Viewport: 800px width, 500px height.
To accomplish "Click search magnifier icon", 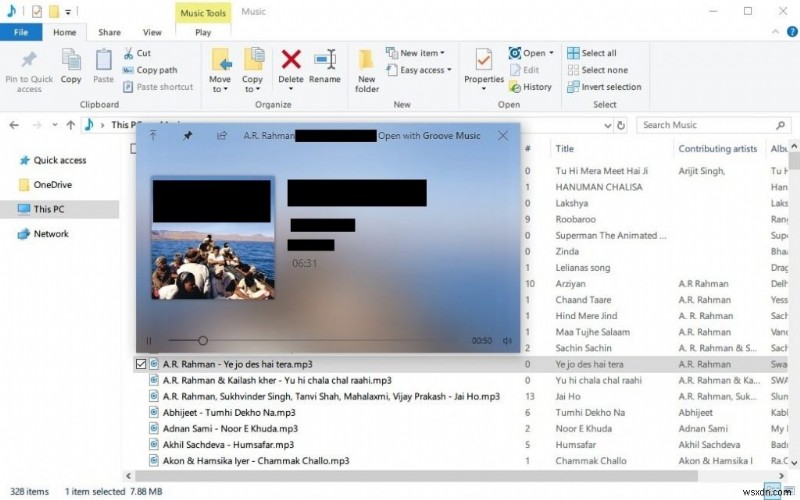I will point(780,125).
